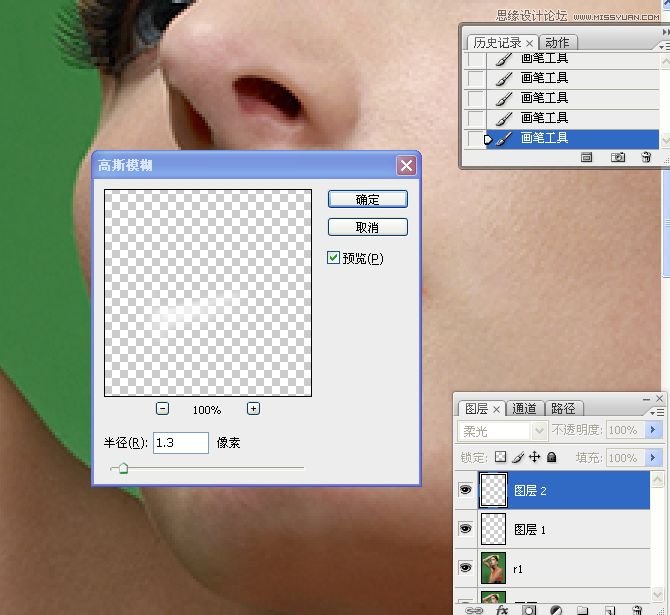The height and width of the screenshot is (615, 670).
Task: Delete current state in History panel
Action: [646, 158]
